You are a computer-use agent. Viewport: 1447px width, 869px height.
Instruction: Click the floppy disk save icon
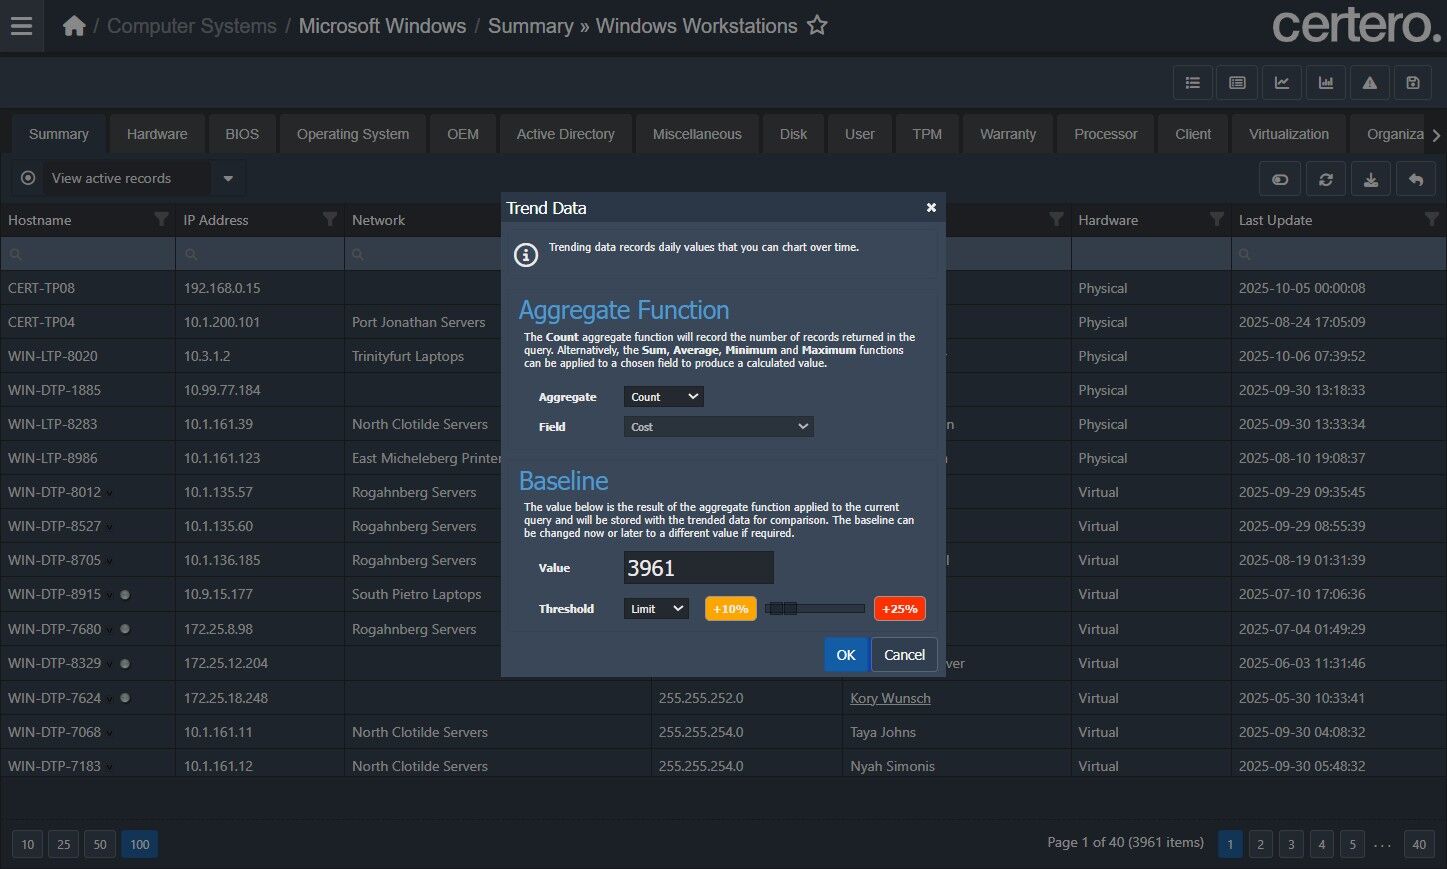[1413, 83]
